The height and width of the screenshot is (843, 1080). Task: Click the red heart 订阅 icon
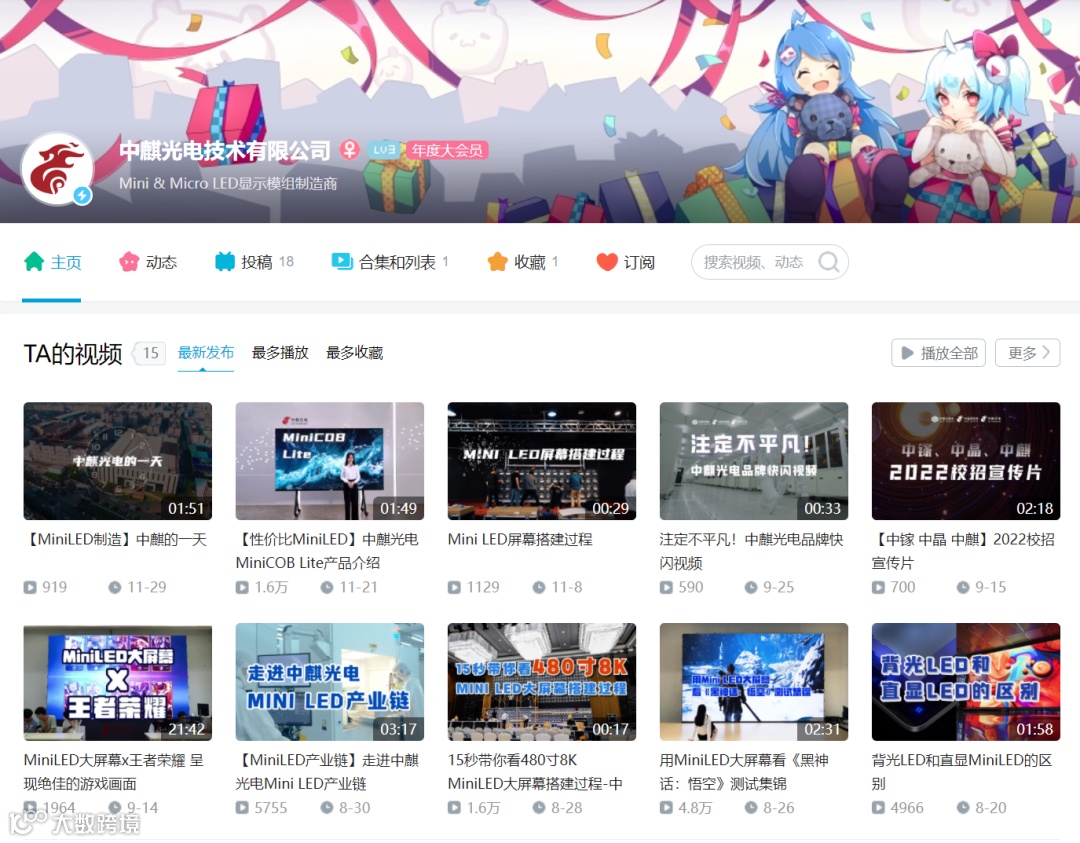(x=607, y=262)
